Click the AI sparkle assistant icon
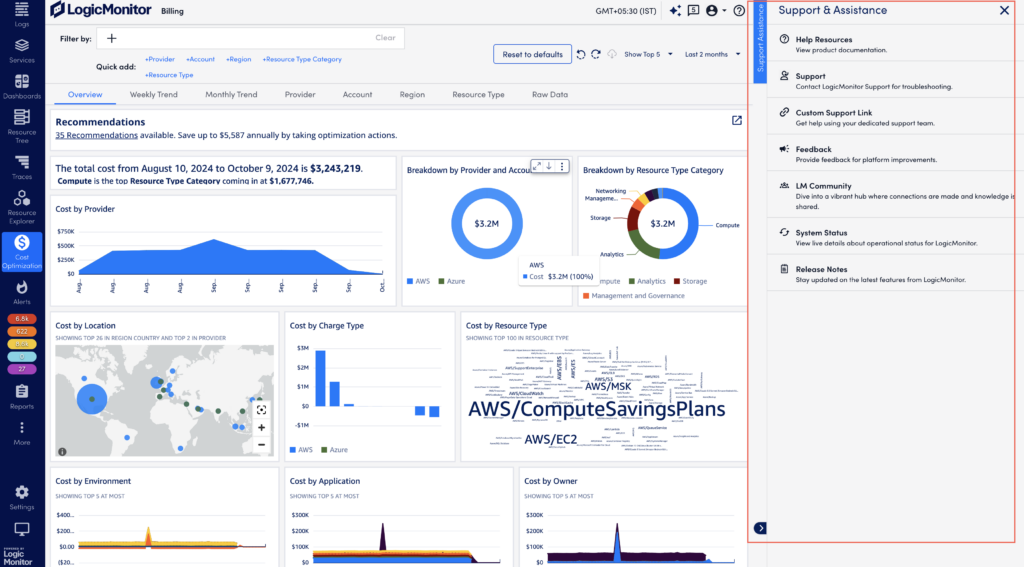The width and height of the screenshot is (1024, 567). (x=675, y=11)
